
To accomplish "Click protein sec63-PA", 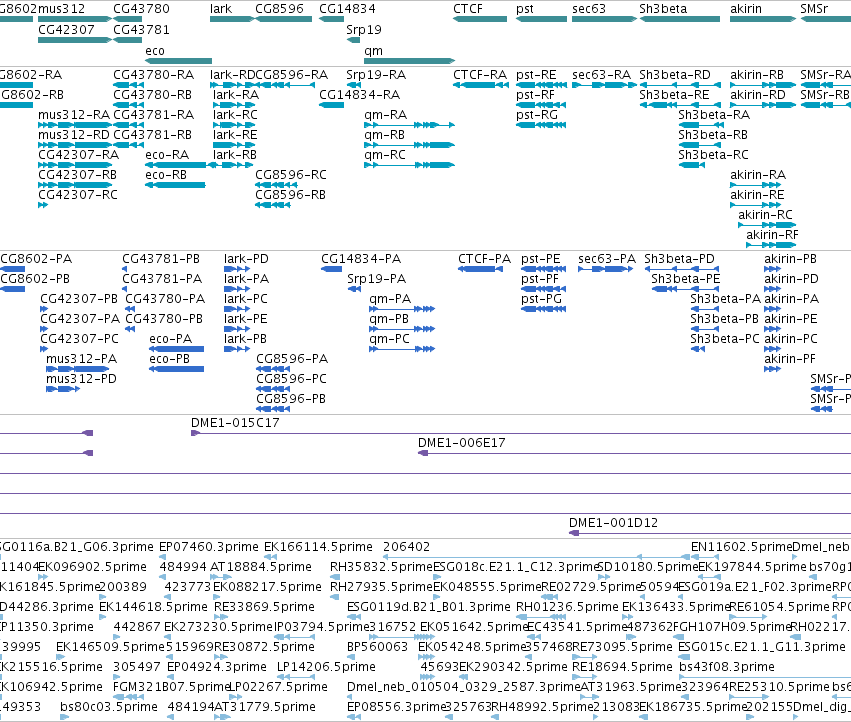I will (607, 258).
